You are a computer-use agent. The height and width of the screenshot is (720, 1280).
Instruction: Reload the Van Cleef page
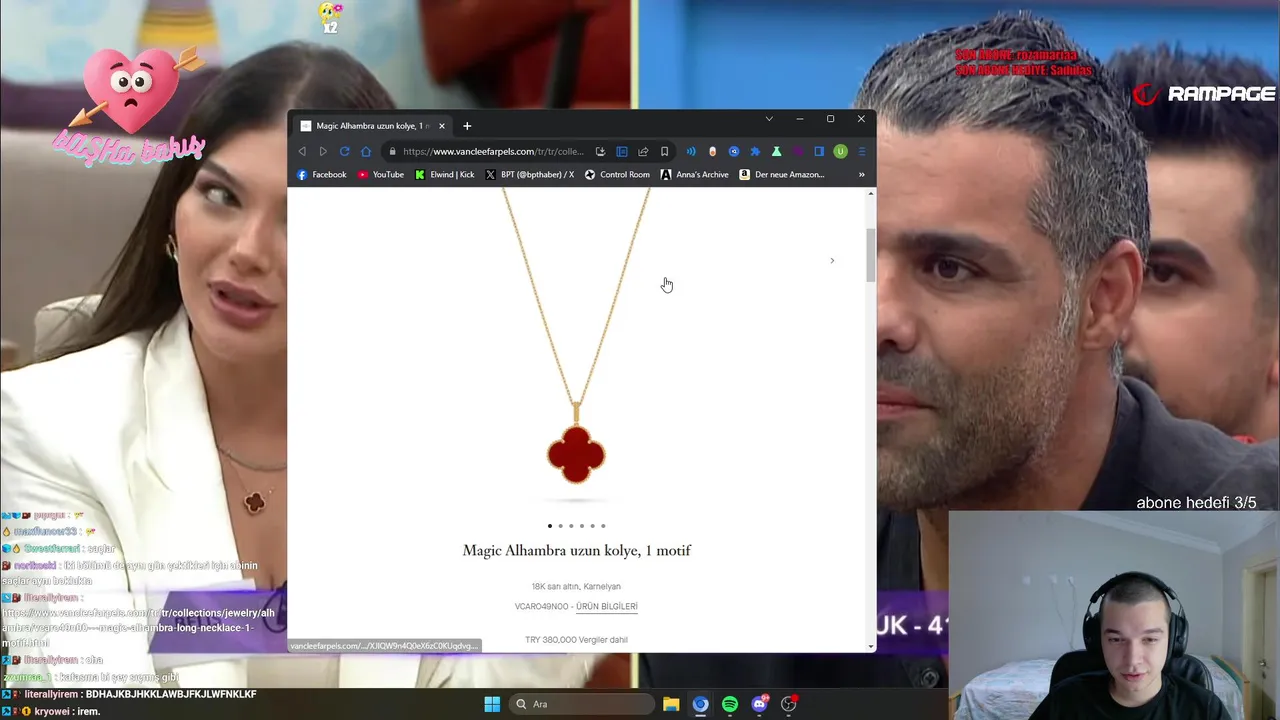click(344, 151)
